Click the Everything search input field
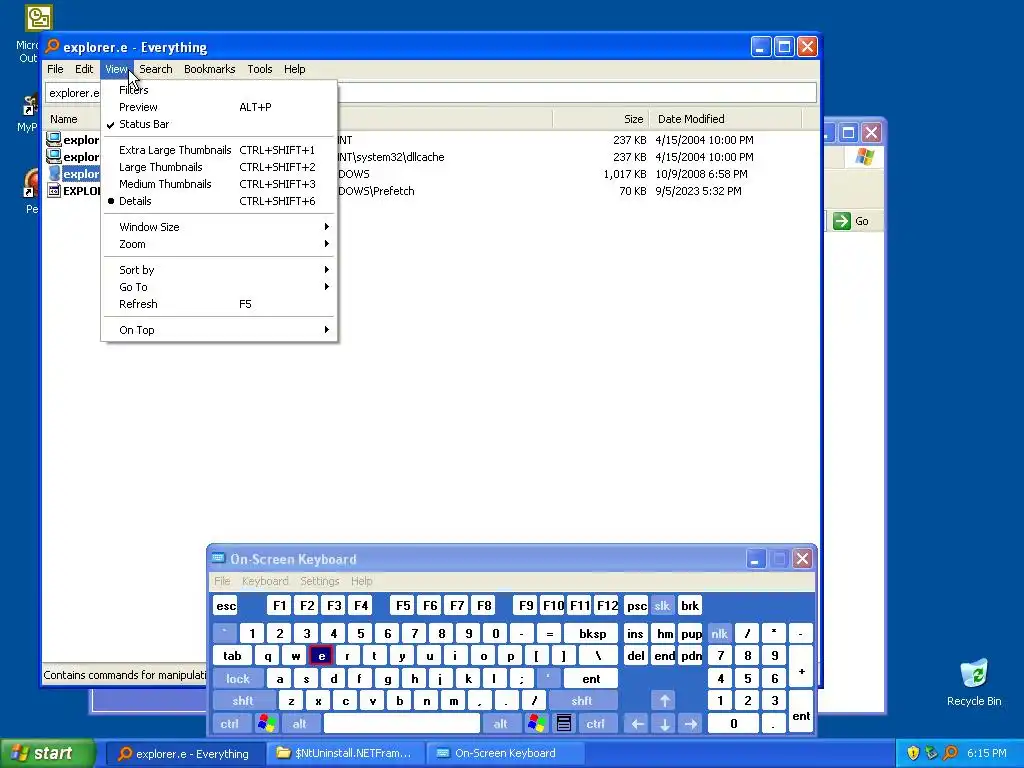Image resolution: width=1024 pixels, height=768 pixels. point(431,93)
